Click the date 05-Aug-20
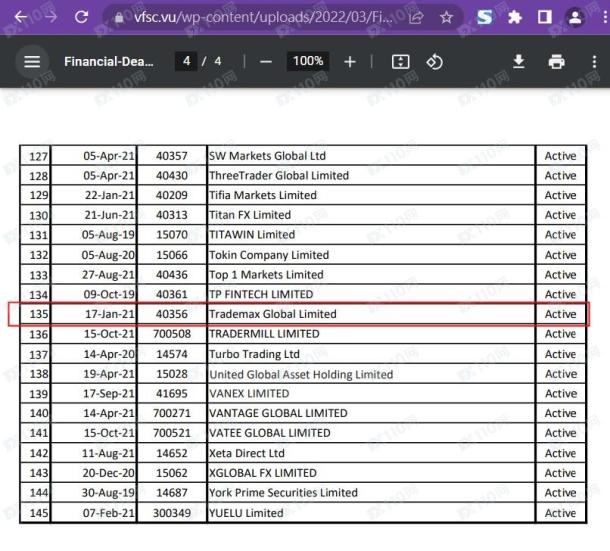This screenshot has height=551, width=610. click(108, 255)
